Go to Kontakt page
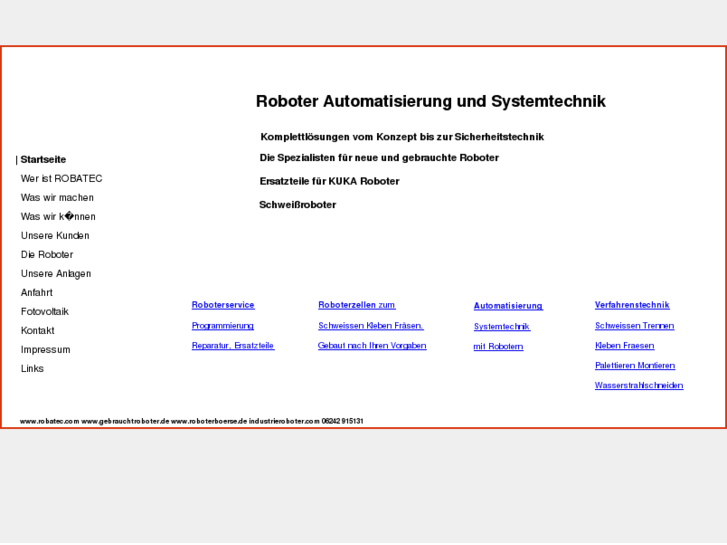Screen dimensions: 727x545 [38, 331]
